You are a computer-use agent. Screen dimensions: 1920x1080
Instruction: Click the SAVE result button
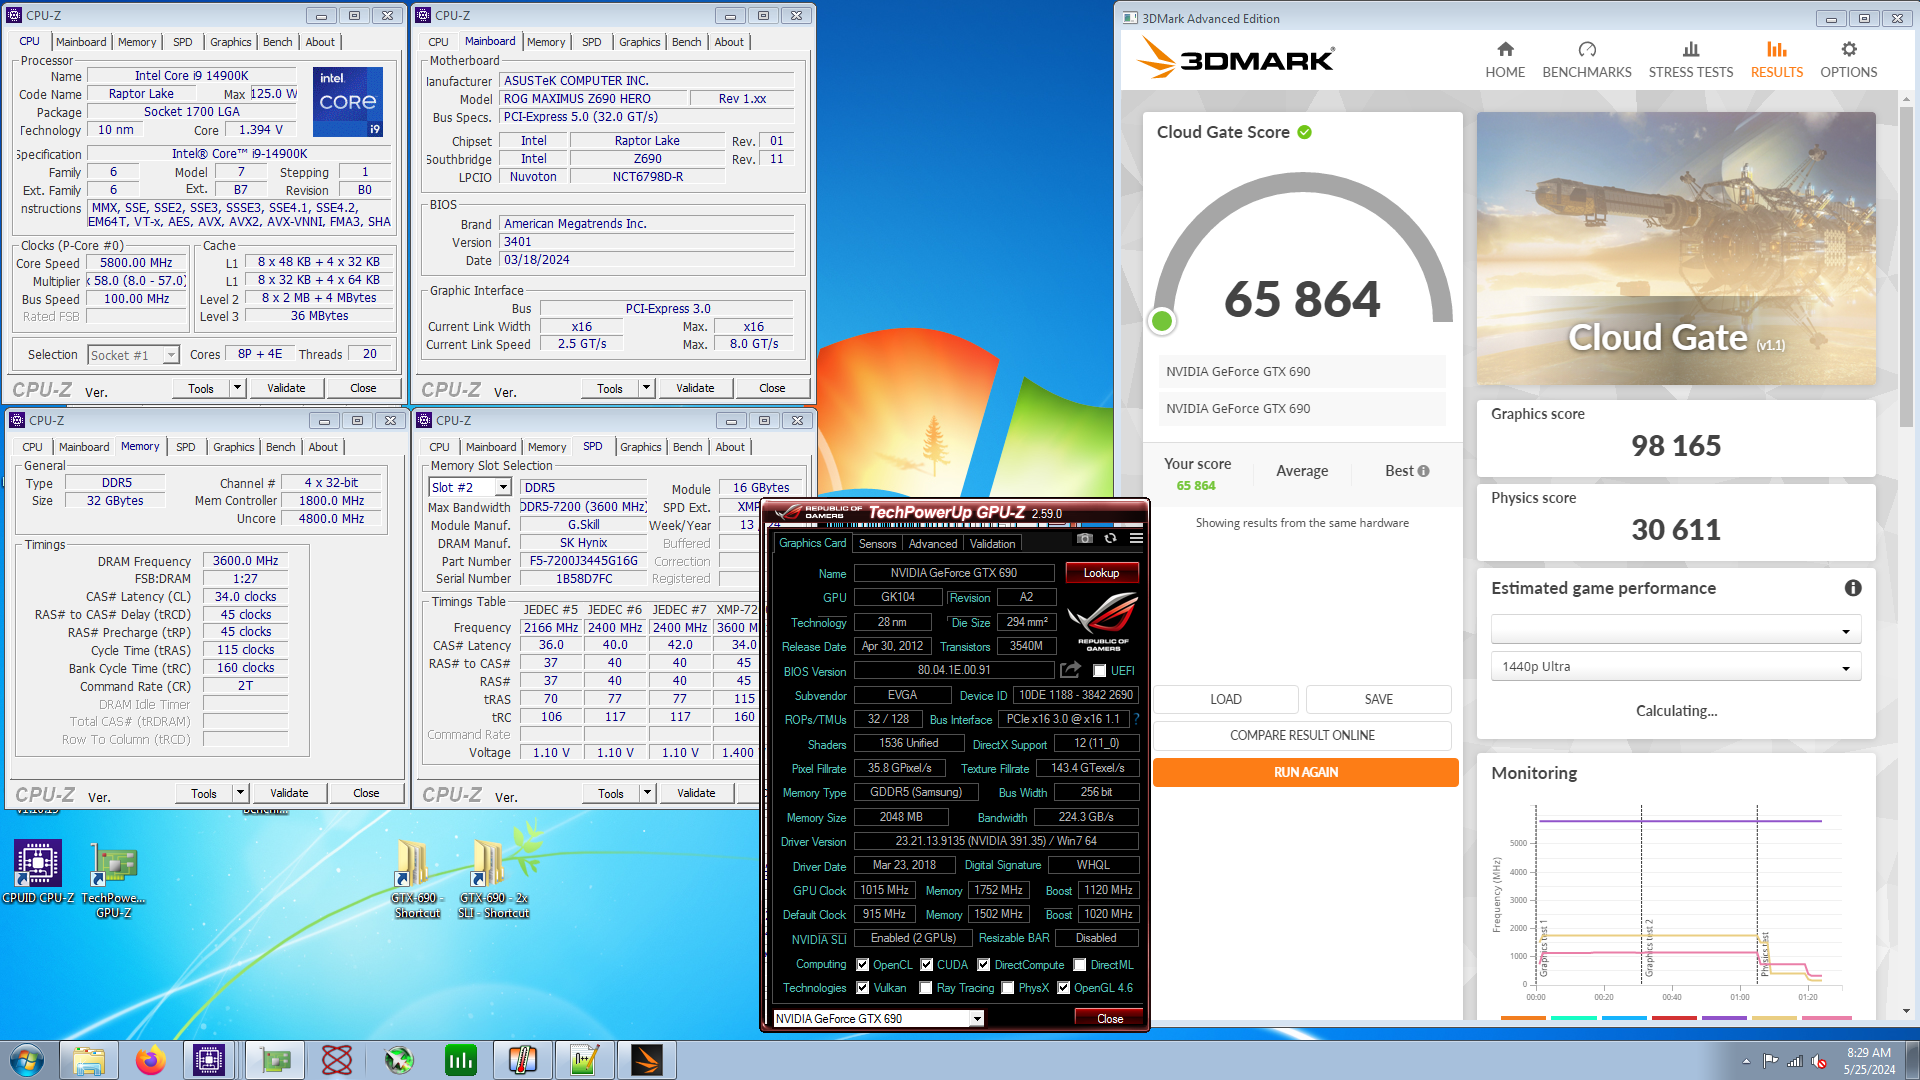(1378, 699)
